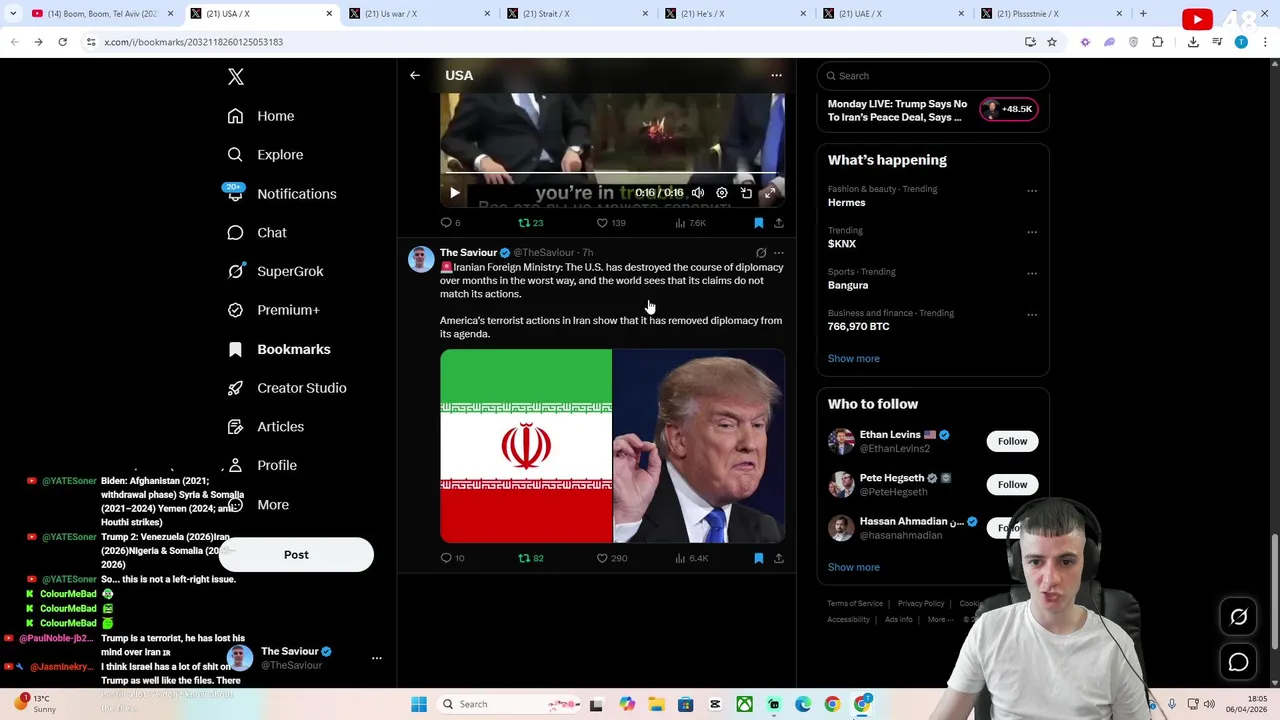Open the Windows Start menu

click(419, 704)
